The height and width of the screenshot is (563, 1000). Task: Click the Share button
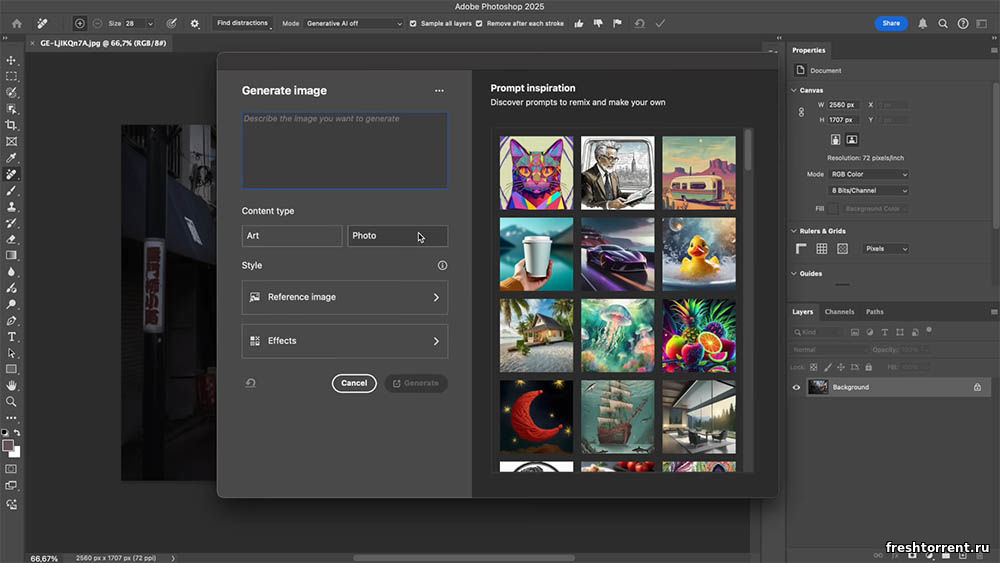pos(891,24)
